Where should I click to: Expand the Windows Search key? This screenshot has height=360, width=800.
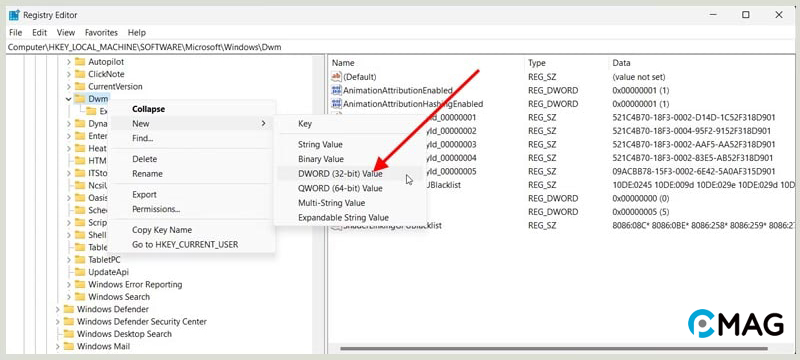click(68, 297)
